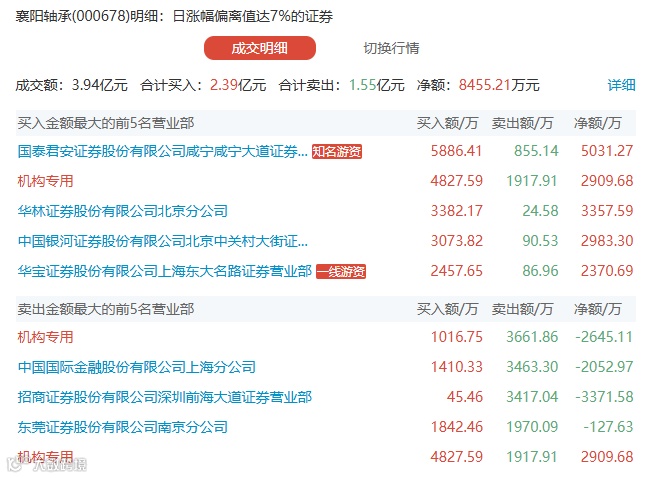Click the net amount 5031.27
This screenshot has width=653, height=478.
(x=607, y=151)
